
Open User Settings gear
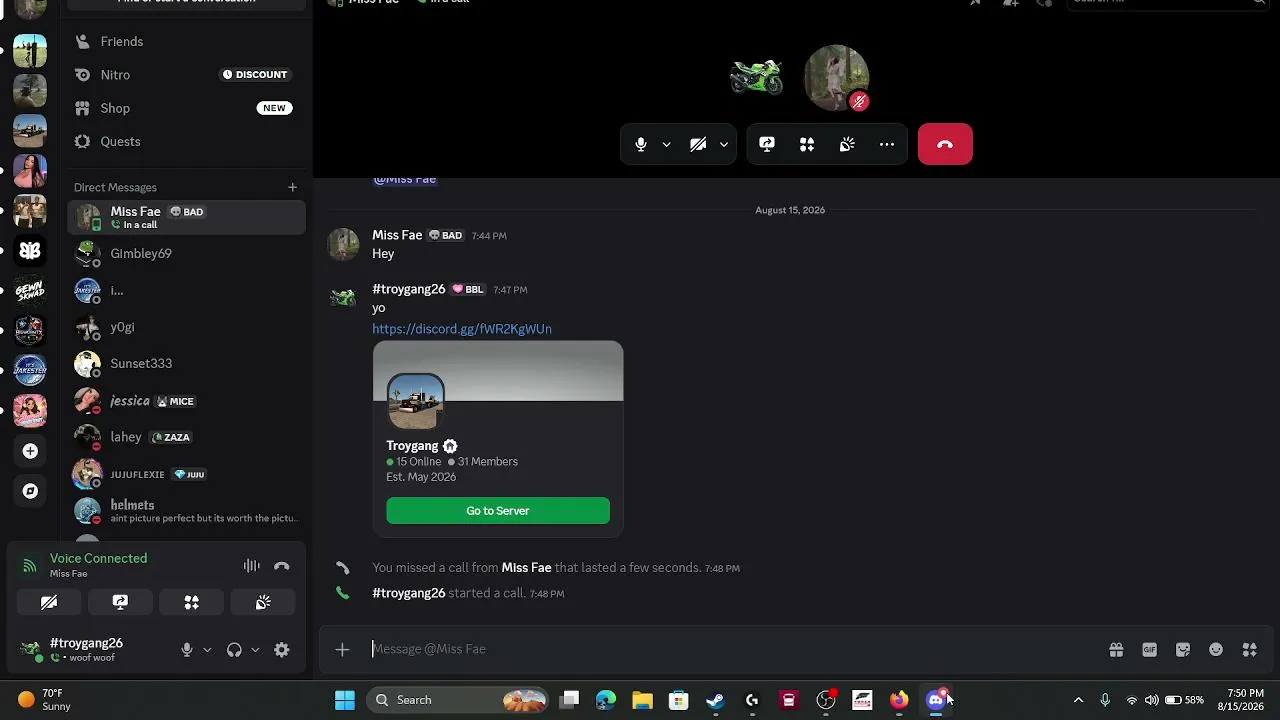point(282,650)
